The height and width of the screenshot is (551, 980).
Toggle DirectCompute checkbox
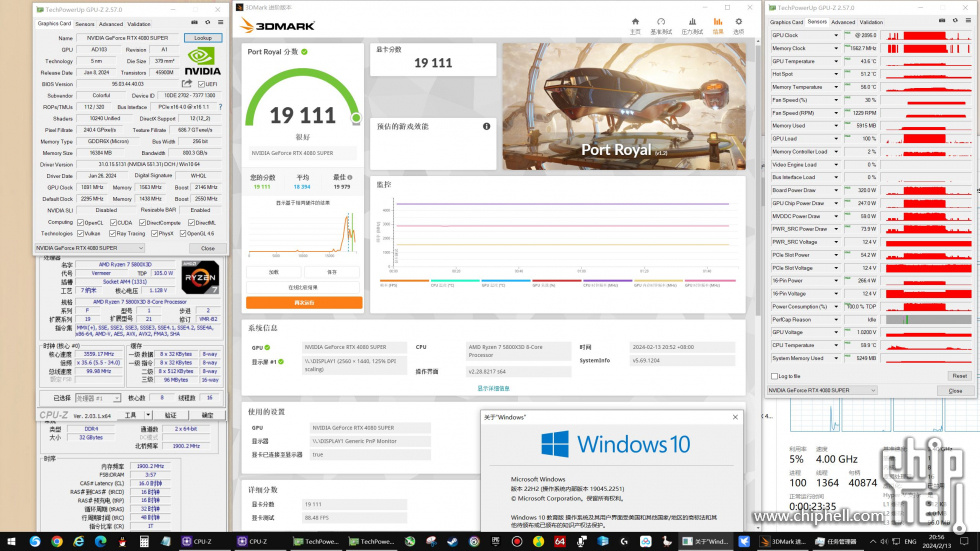point(142,222)
